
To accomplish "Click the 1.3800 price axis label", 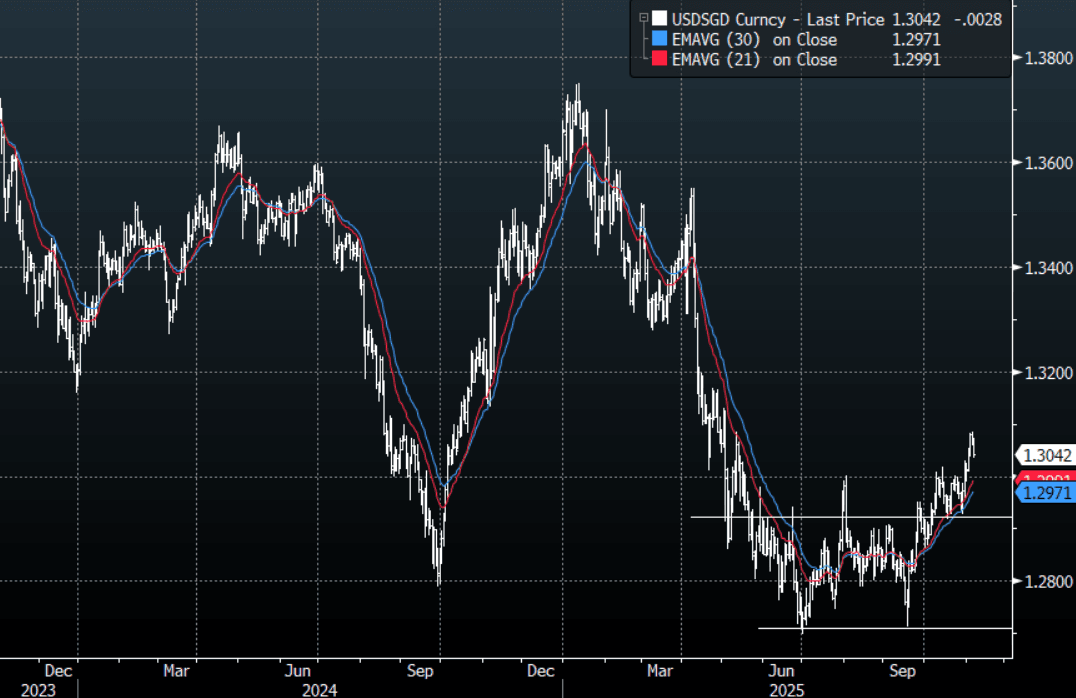I will (x=1048, y=58).
